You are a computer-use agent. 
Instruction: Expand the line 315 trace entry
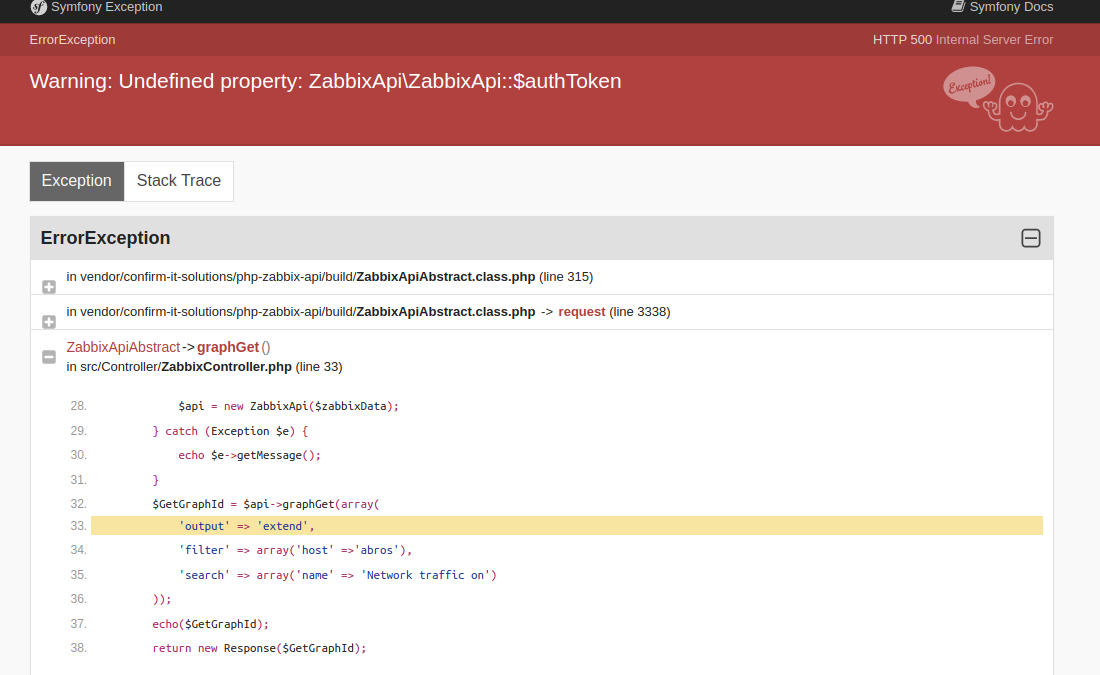click(49, 287)
